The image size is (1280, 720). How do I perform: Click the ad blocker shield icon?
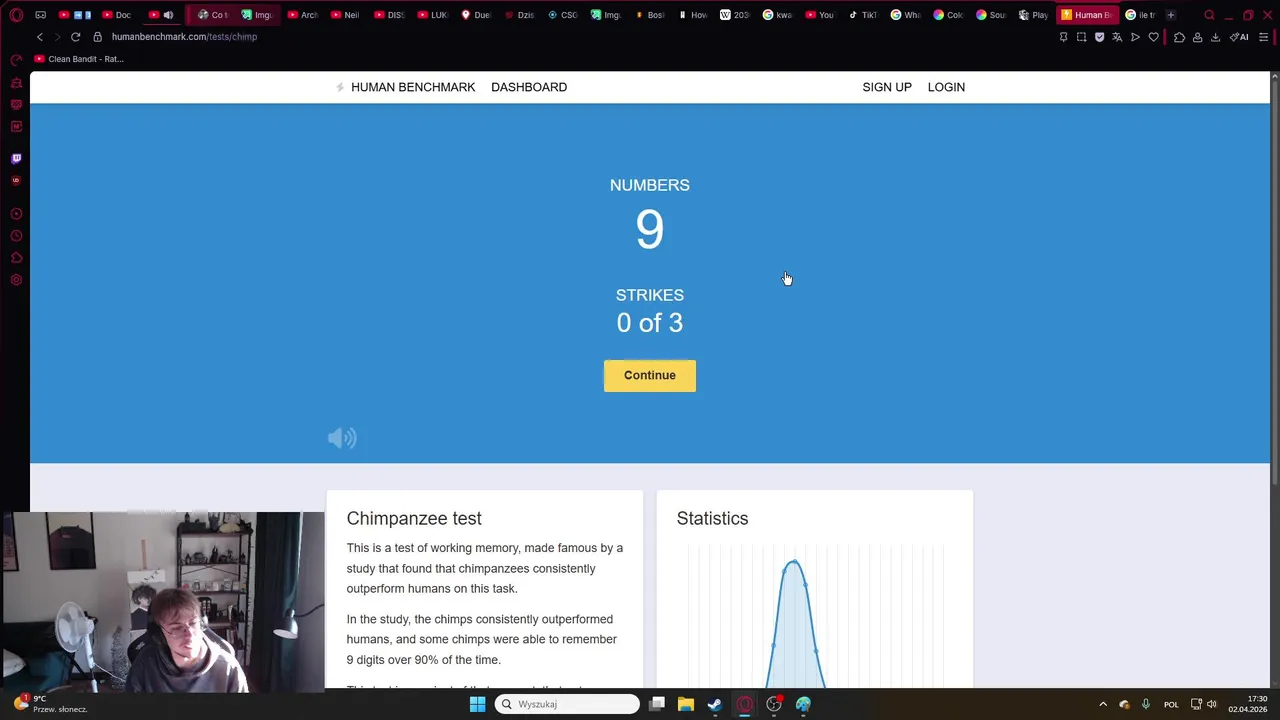[x=1099, y=37]
